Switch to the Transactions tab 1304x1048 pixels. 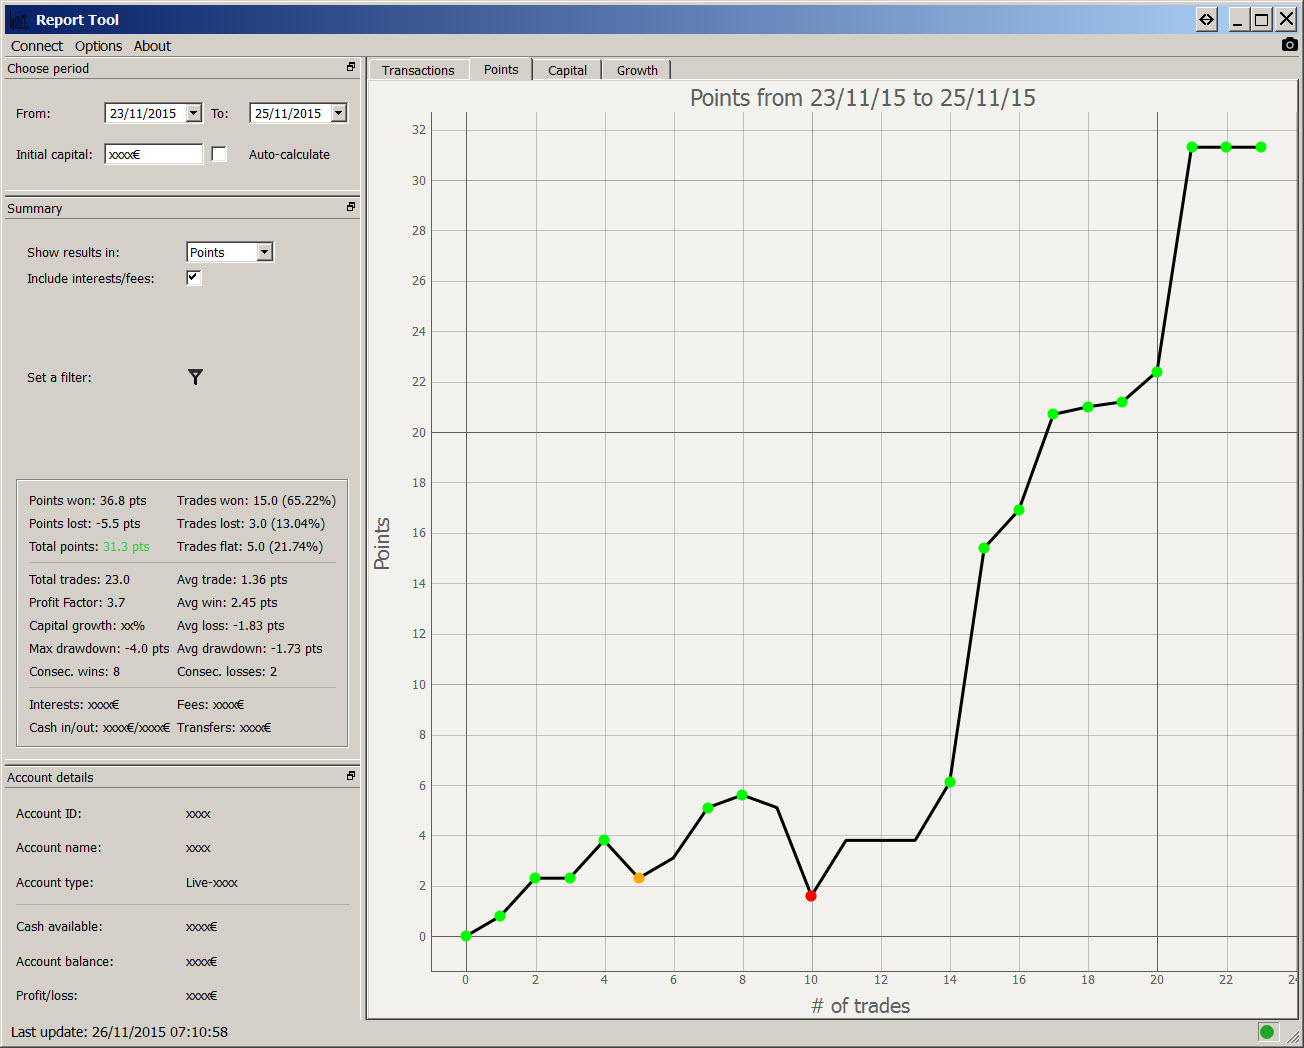[x=418, y=70]
